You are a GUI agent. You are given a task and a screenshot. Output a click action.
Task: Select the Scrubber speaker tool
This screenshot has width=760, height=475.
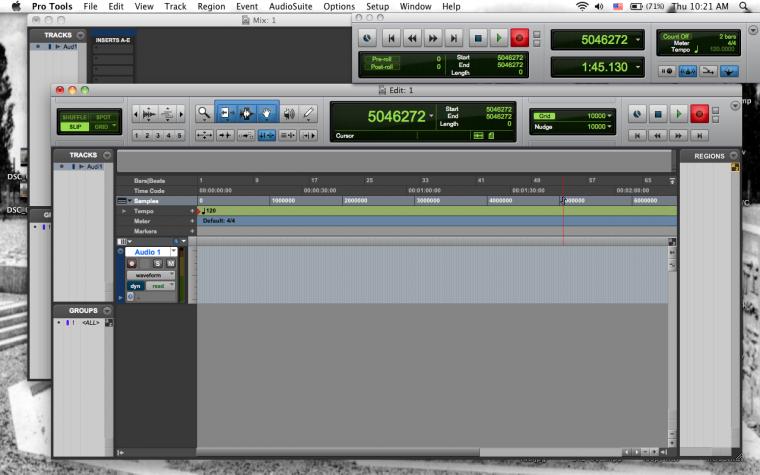[x=289, y=113]
